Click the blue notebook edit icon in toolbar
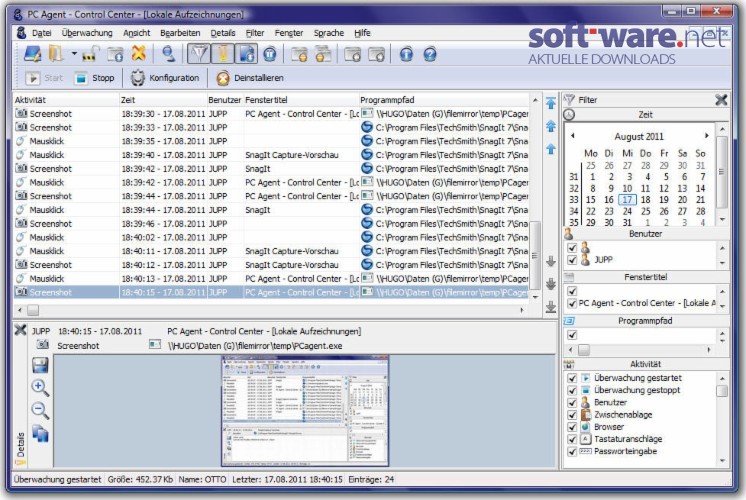The width and height of the screenshot is (746, 500). click(32, 54)
